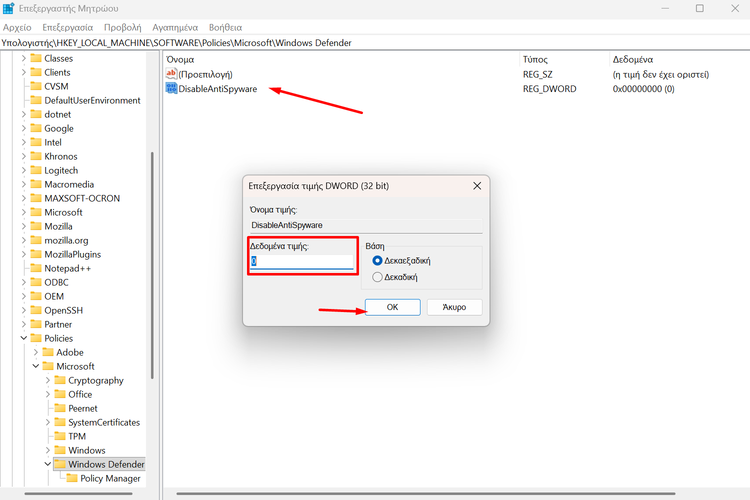
Task: Select the Windows Defender folder icon
Action: coord(59,464)
